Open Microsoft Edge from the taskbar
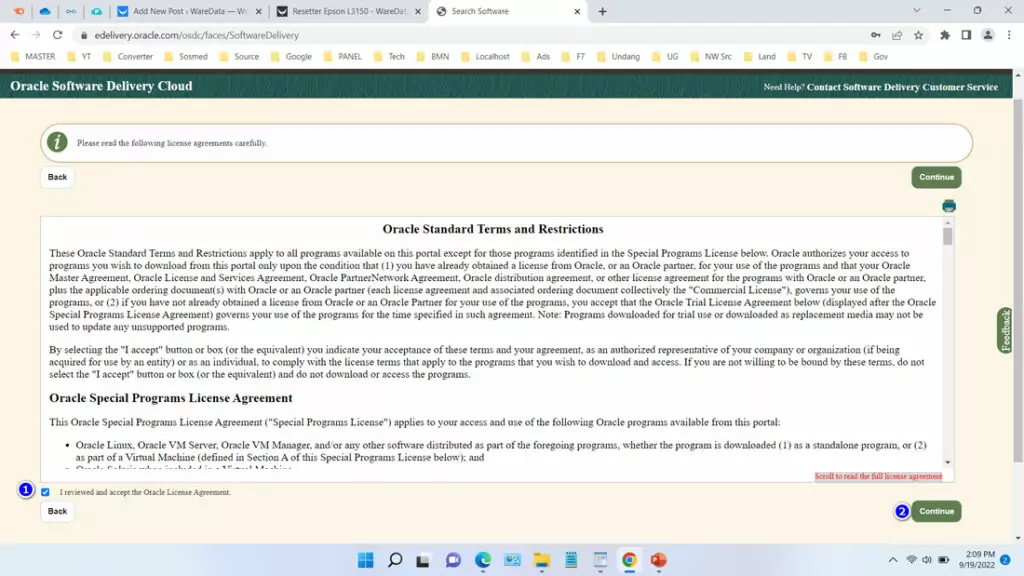The height and width of the screenshot is (576, 1024). pyautogui.click(x=483, y=560)
